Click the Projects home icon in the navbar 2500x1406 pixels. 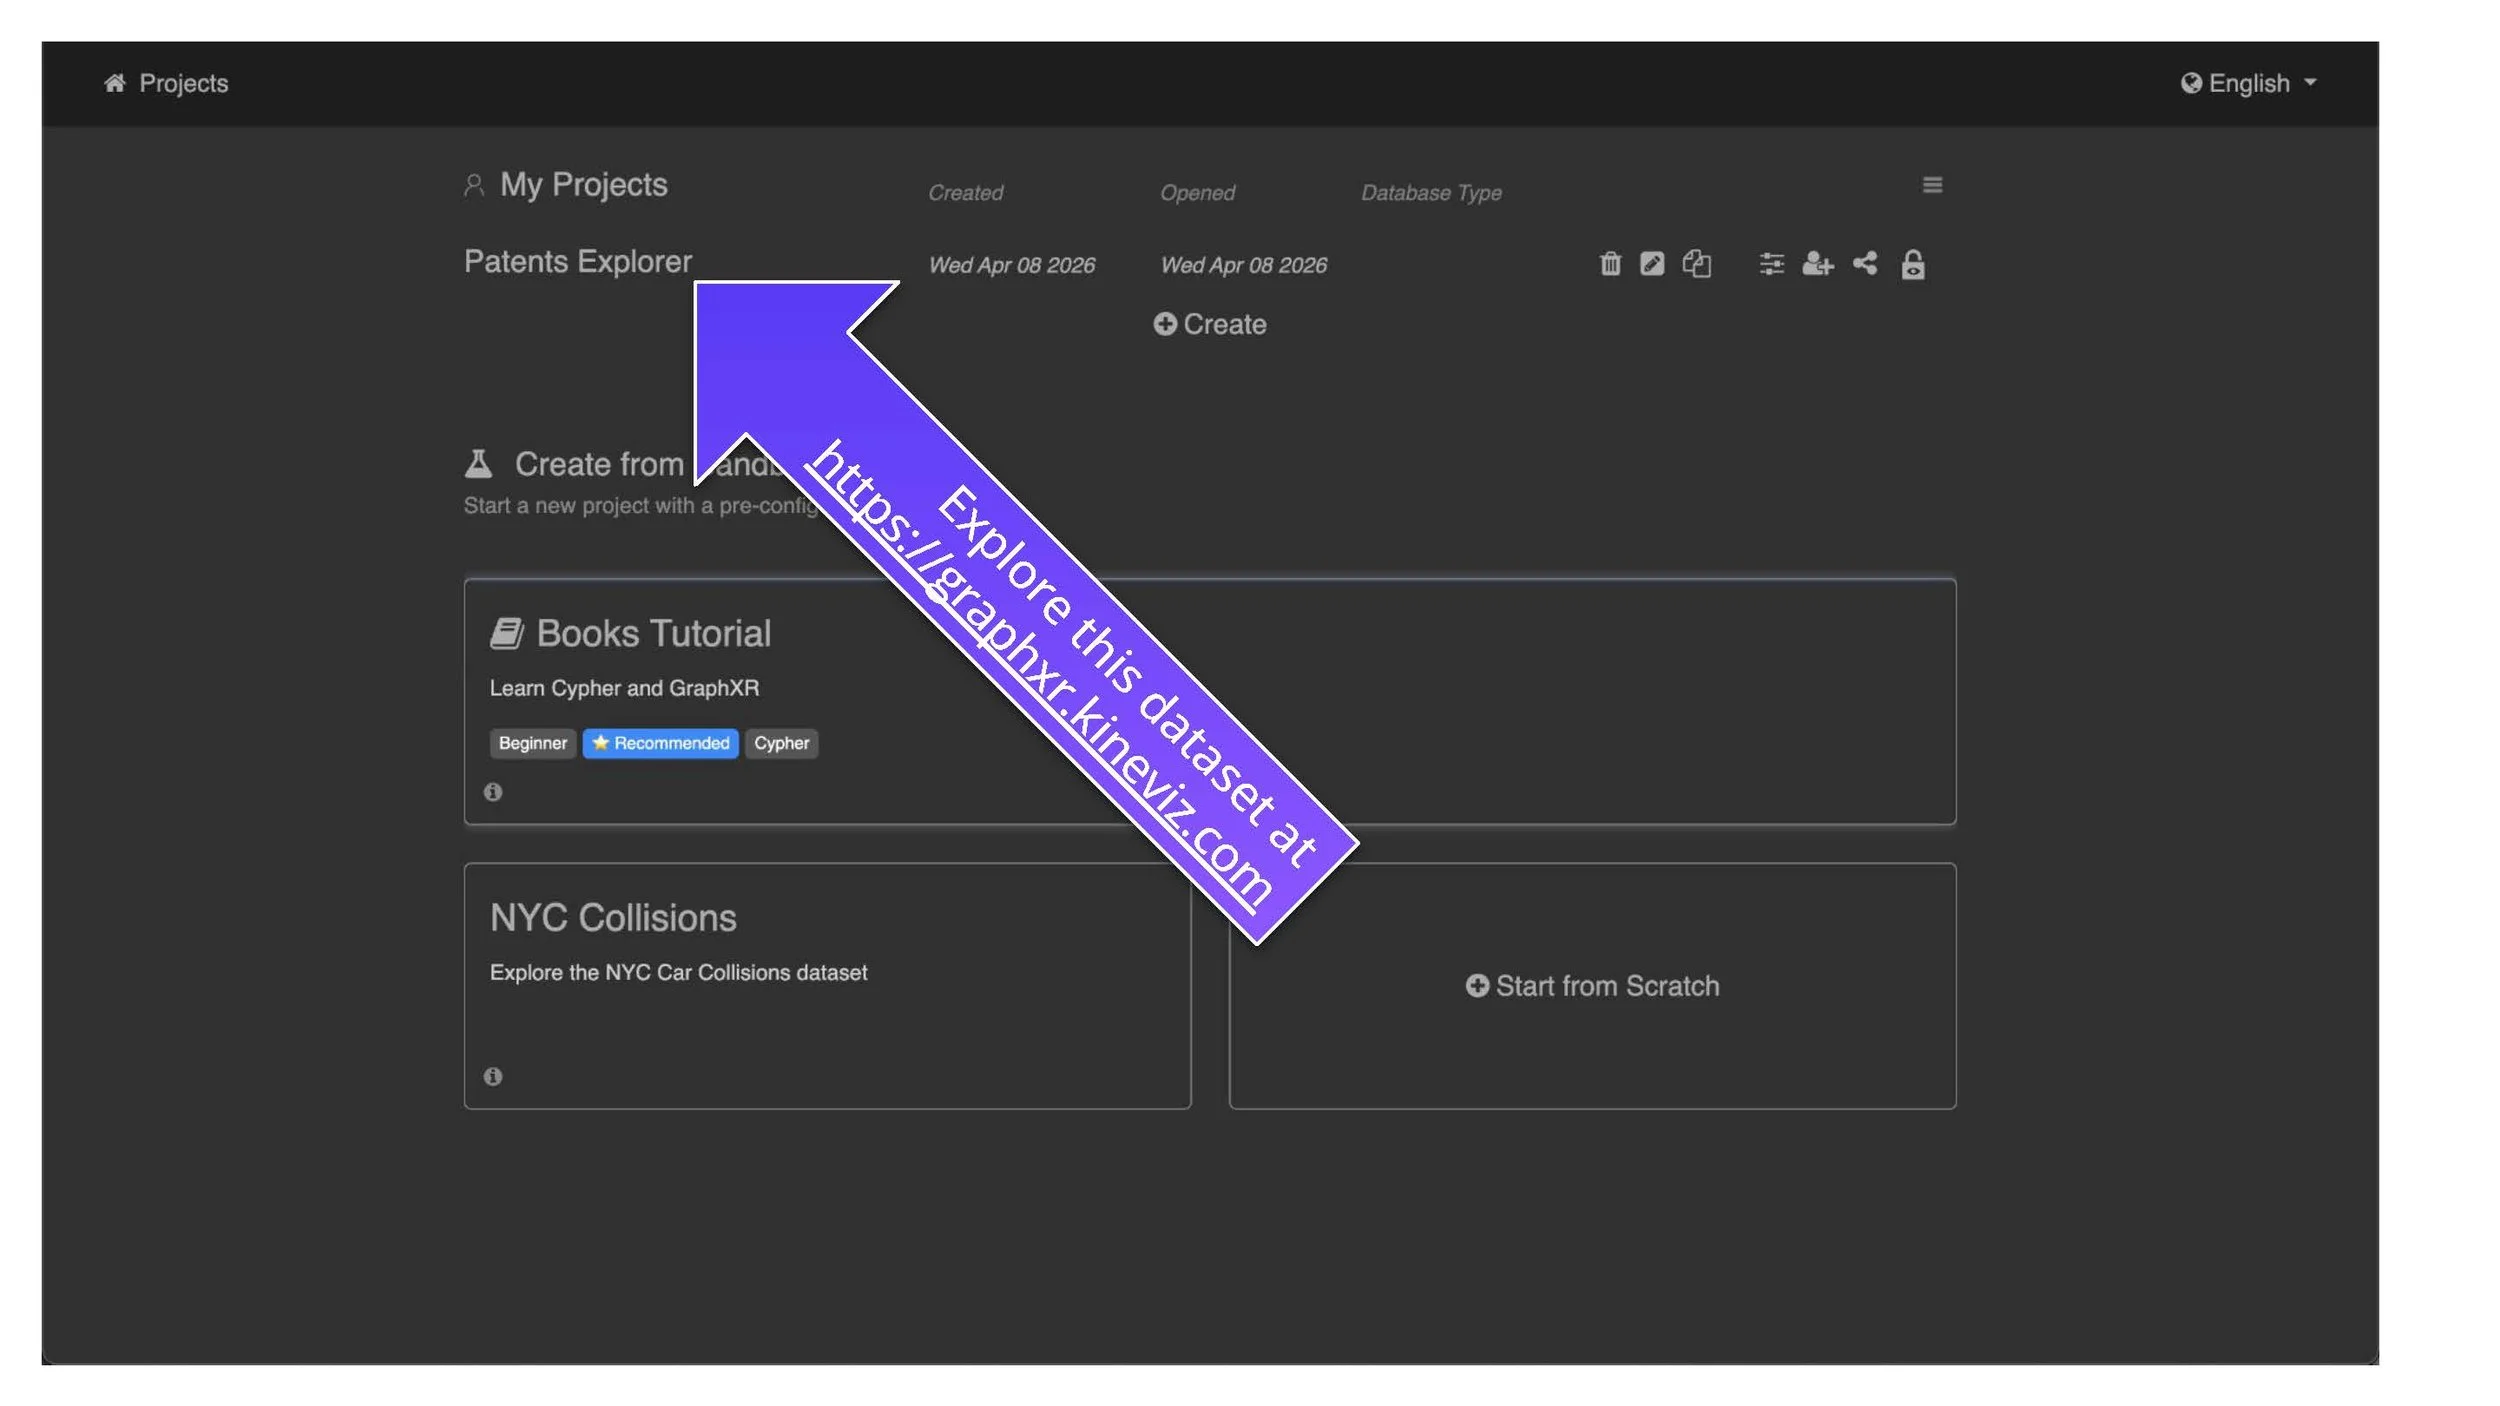(115, 83)
